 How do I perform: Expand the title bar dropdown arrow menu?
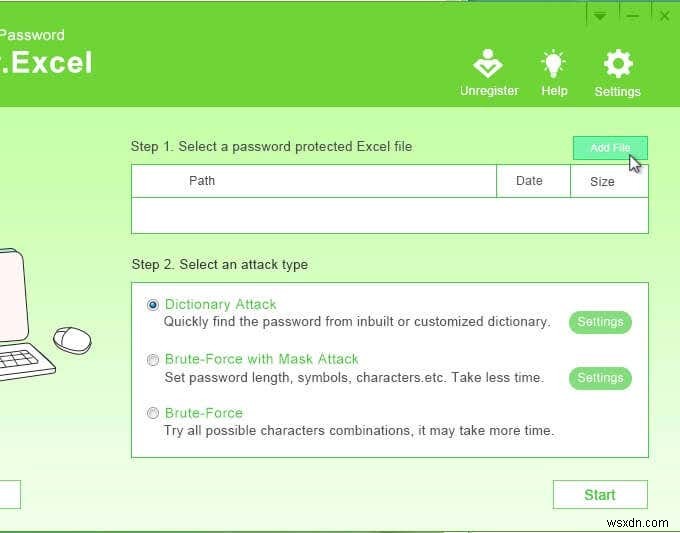pyautogui.click(x=599, y=16)
